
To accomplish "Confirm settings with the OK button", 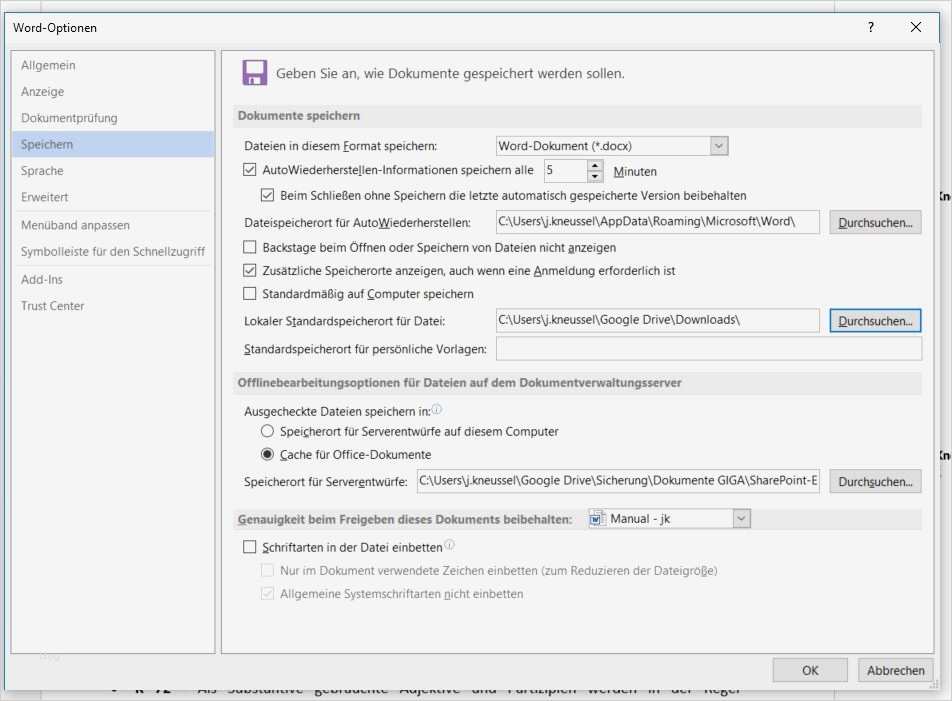I will tap(810, 670).
